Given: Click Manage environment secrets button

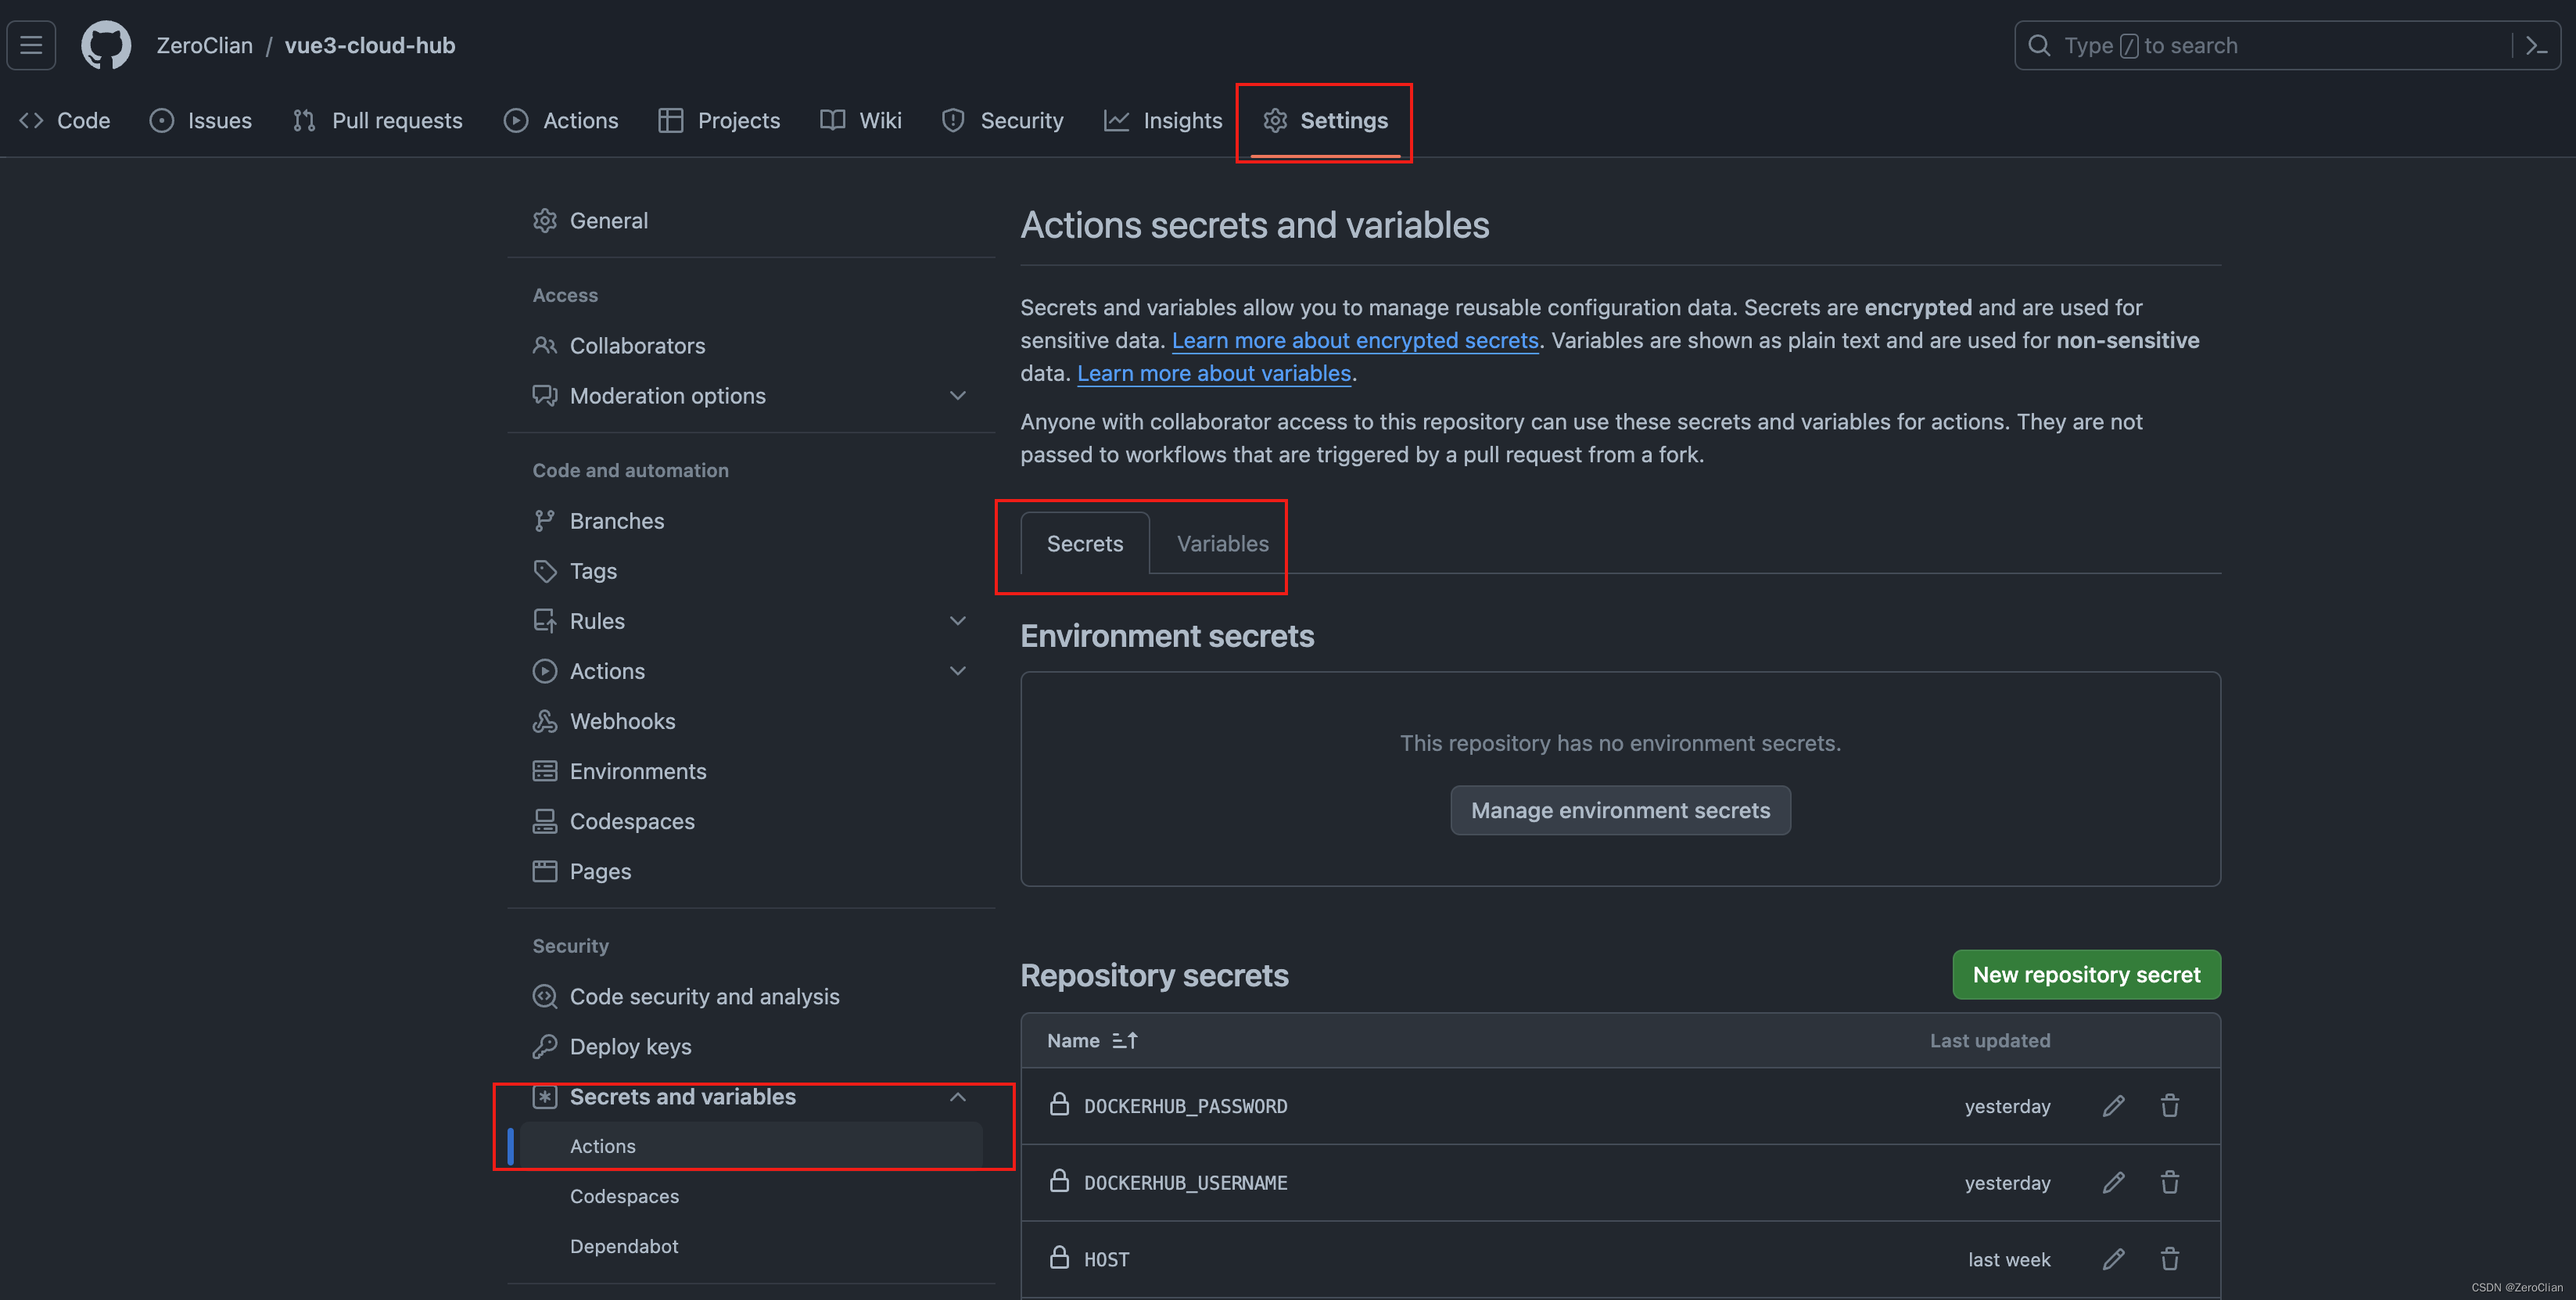Looking at the screenshot, I should (1620, 810).
